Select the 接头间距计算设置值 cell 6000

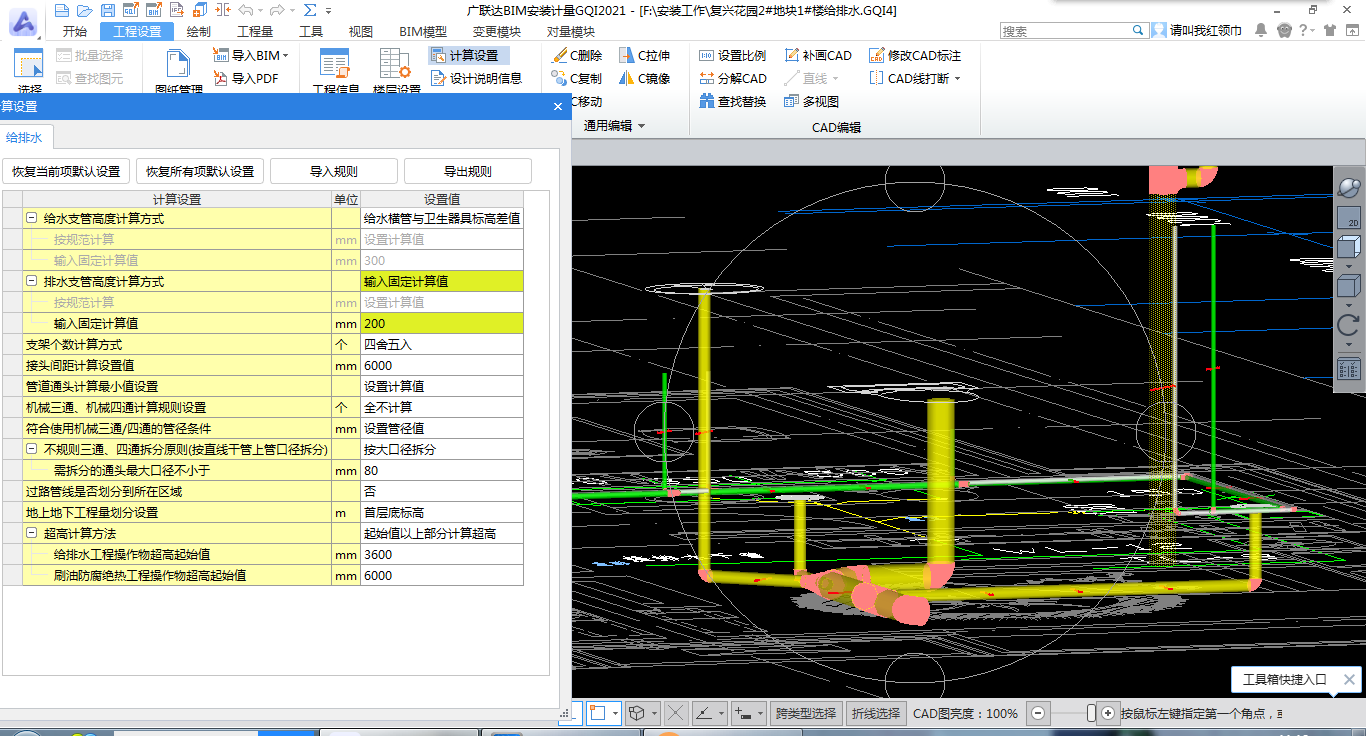[442, 365]
